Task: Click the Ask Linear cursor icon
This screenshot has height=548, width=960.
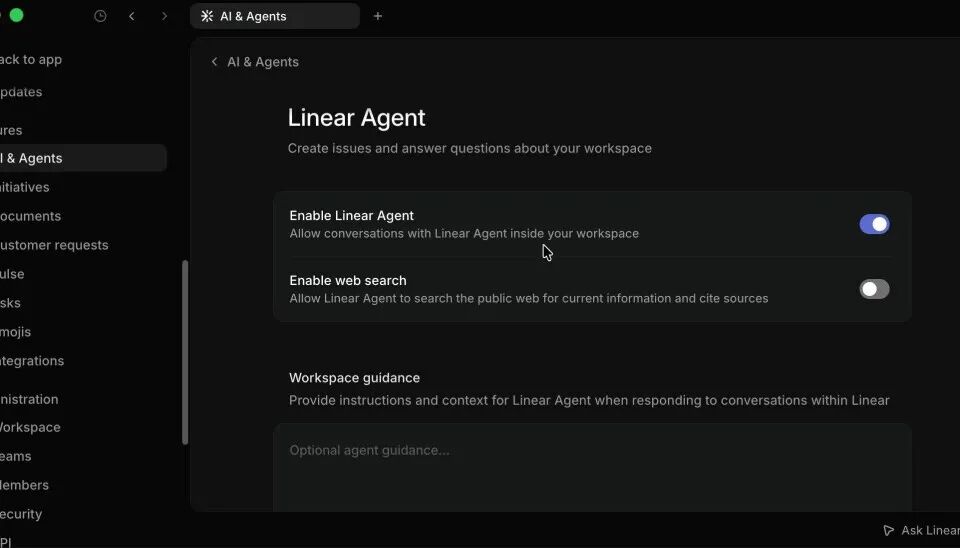Action: tap(888, 530)
